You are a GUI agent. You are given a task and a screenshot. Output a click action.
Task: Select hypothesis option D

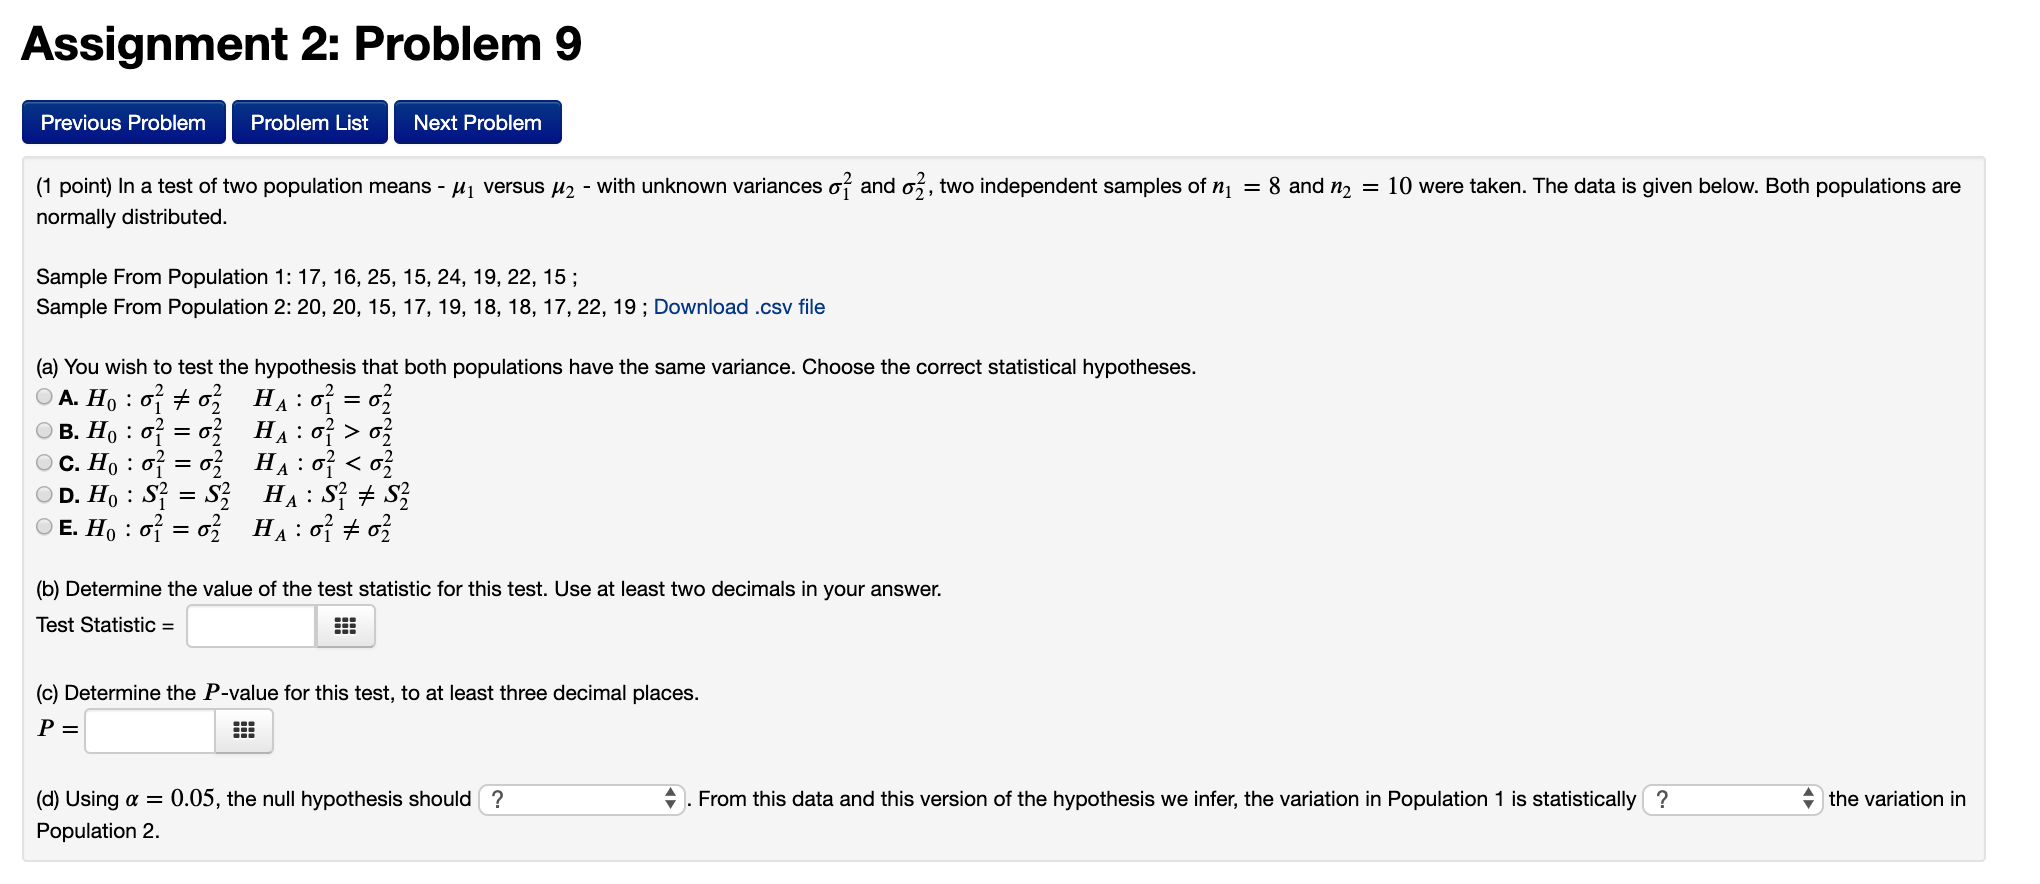44,493
